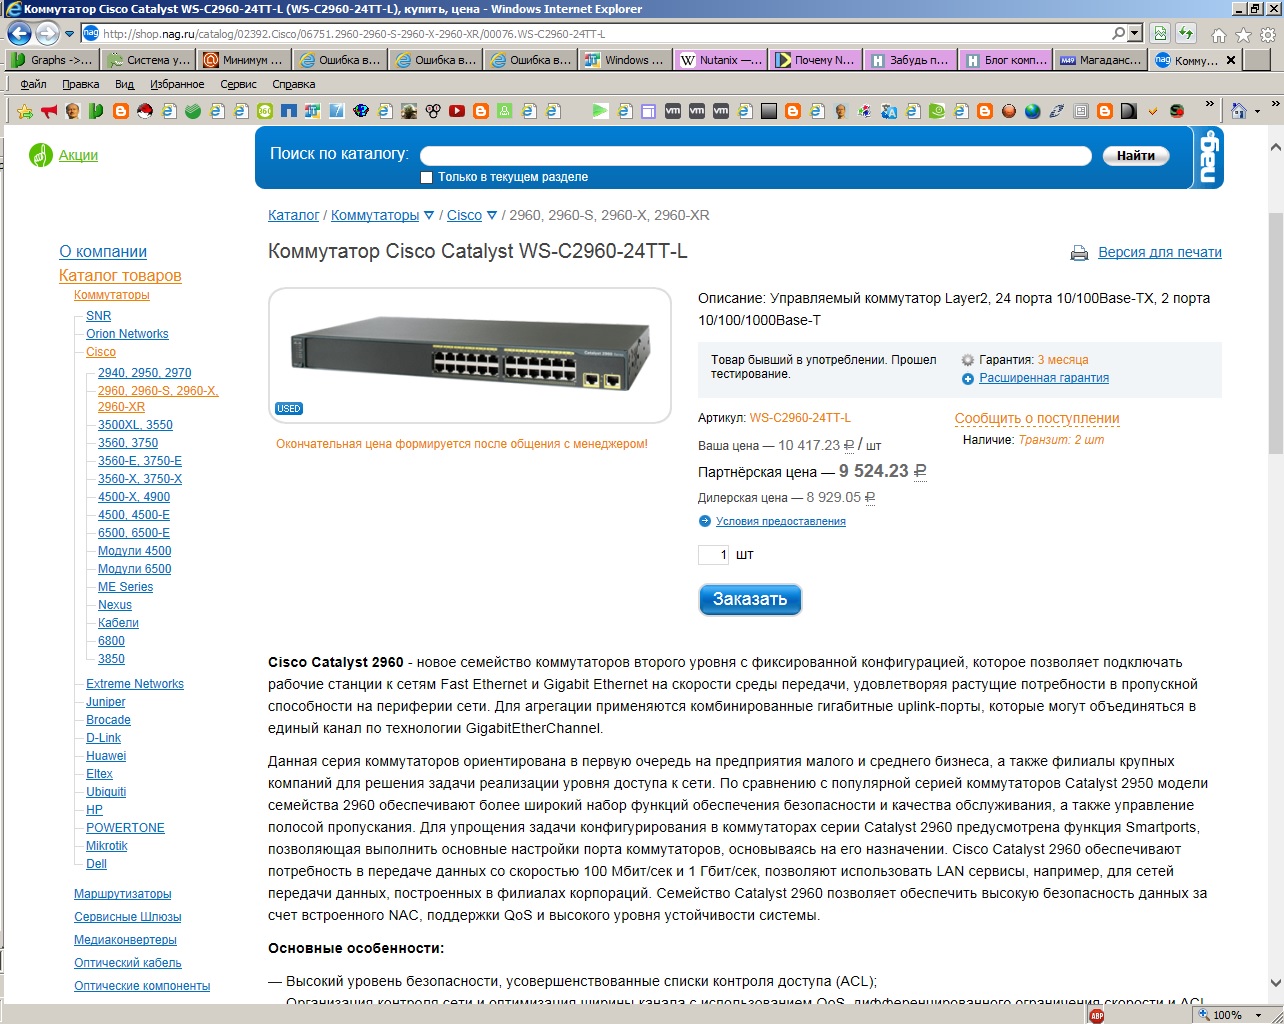Open the red megaphone favorite shortcut
Image resolution: width=1284 pixels, height=1024 pixels.
(49, 111)
